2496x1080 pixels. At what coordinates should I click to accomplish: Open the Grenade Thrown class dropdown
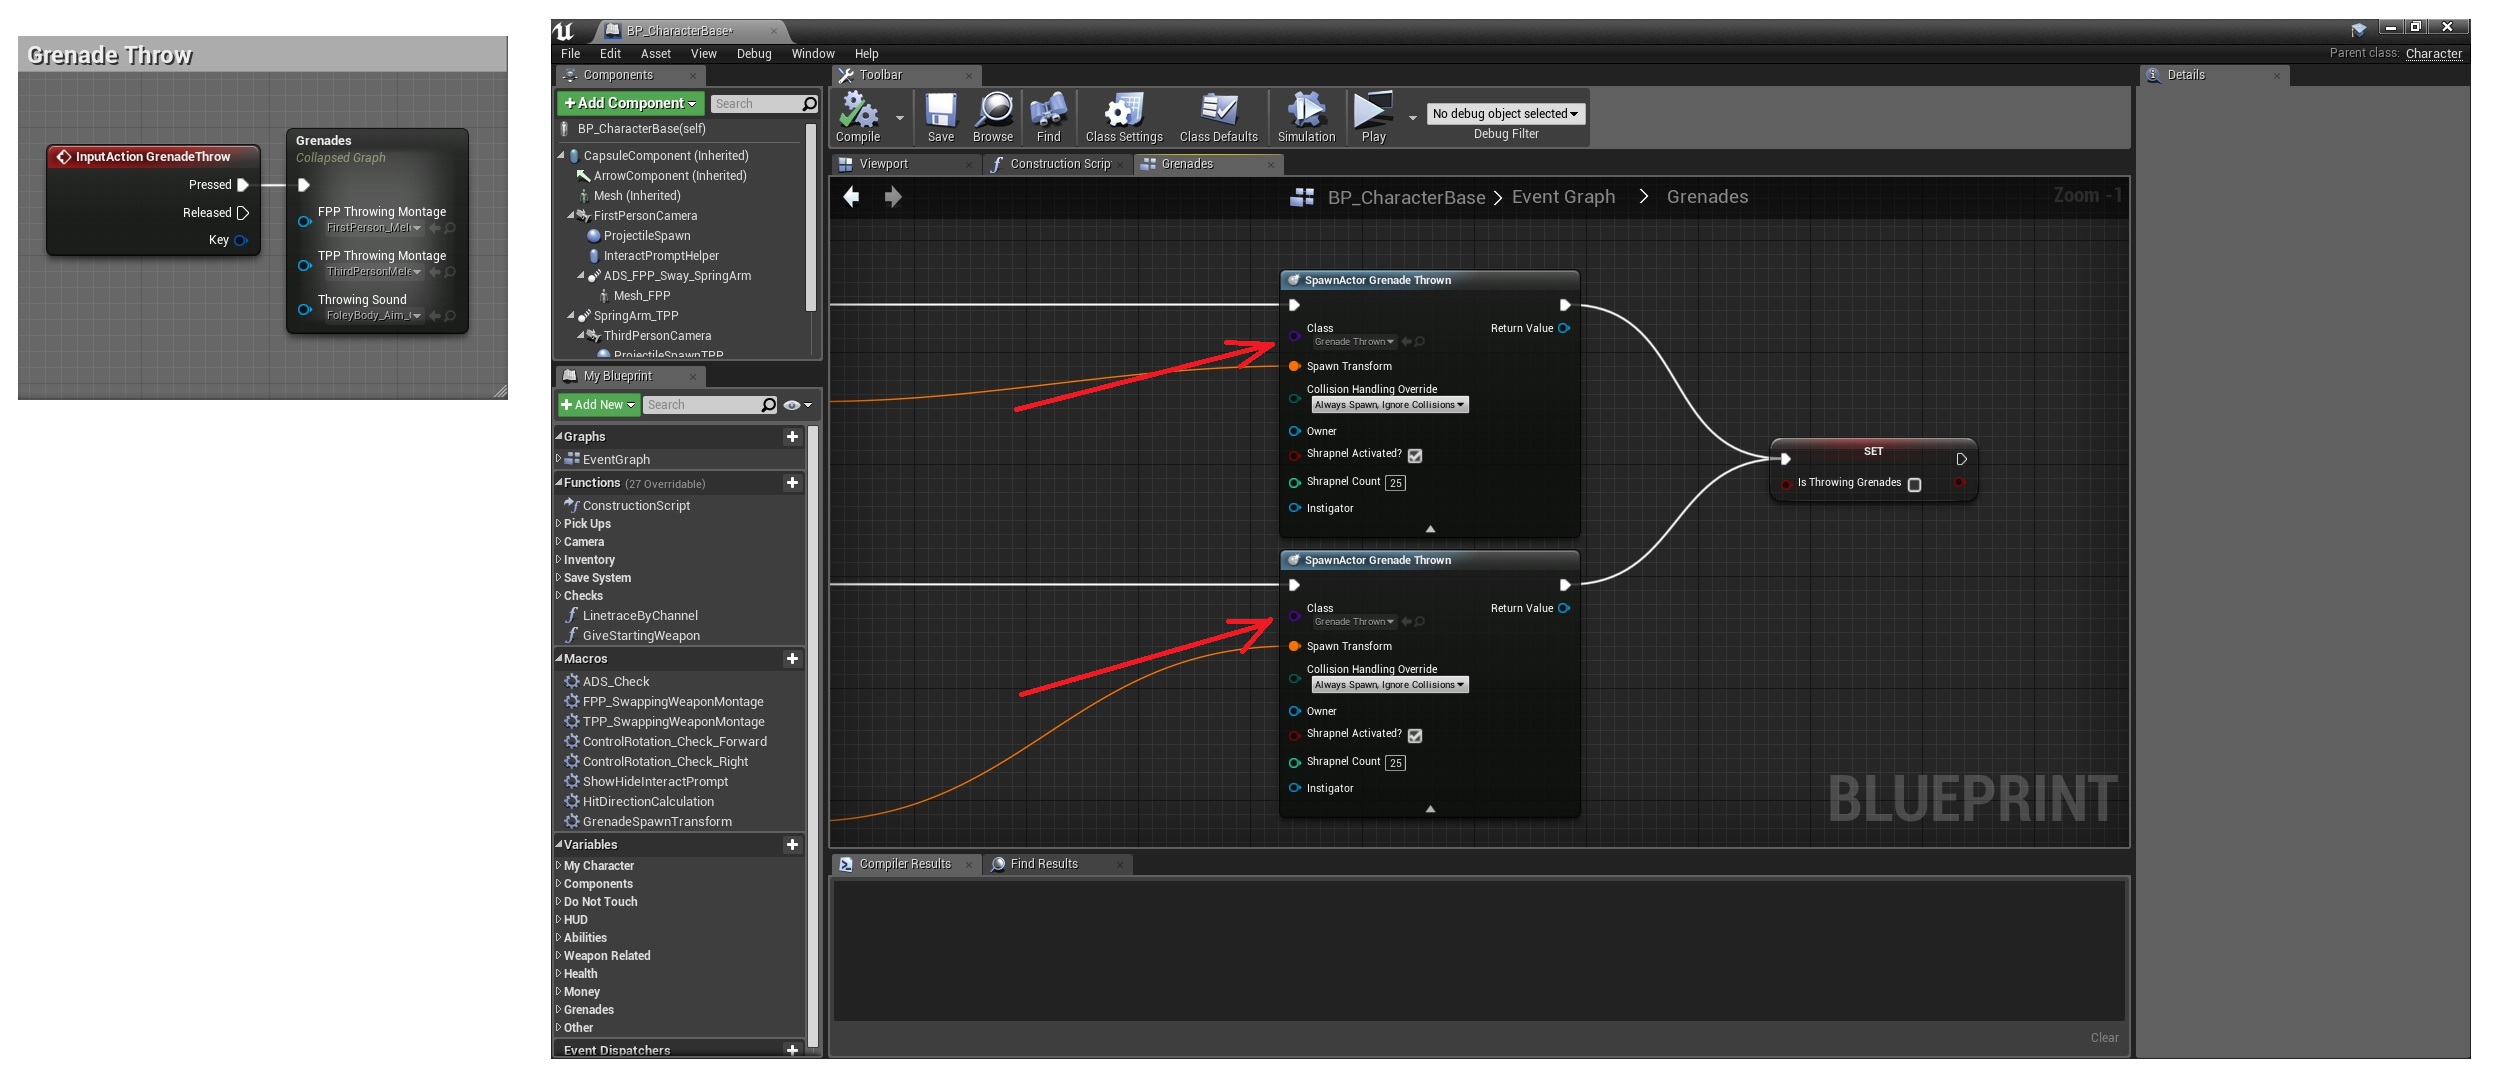point(1352,341)
